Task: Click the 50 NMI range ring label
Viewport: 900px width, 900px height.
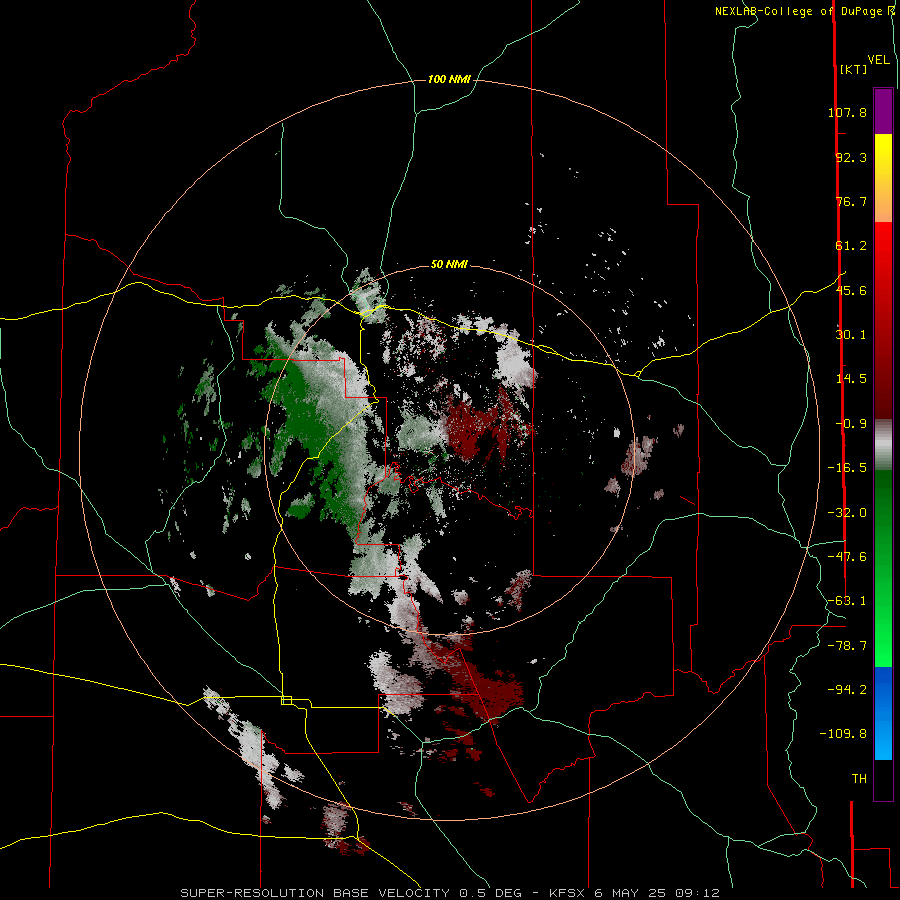Action: 449,265
